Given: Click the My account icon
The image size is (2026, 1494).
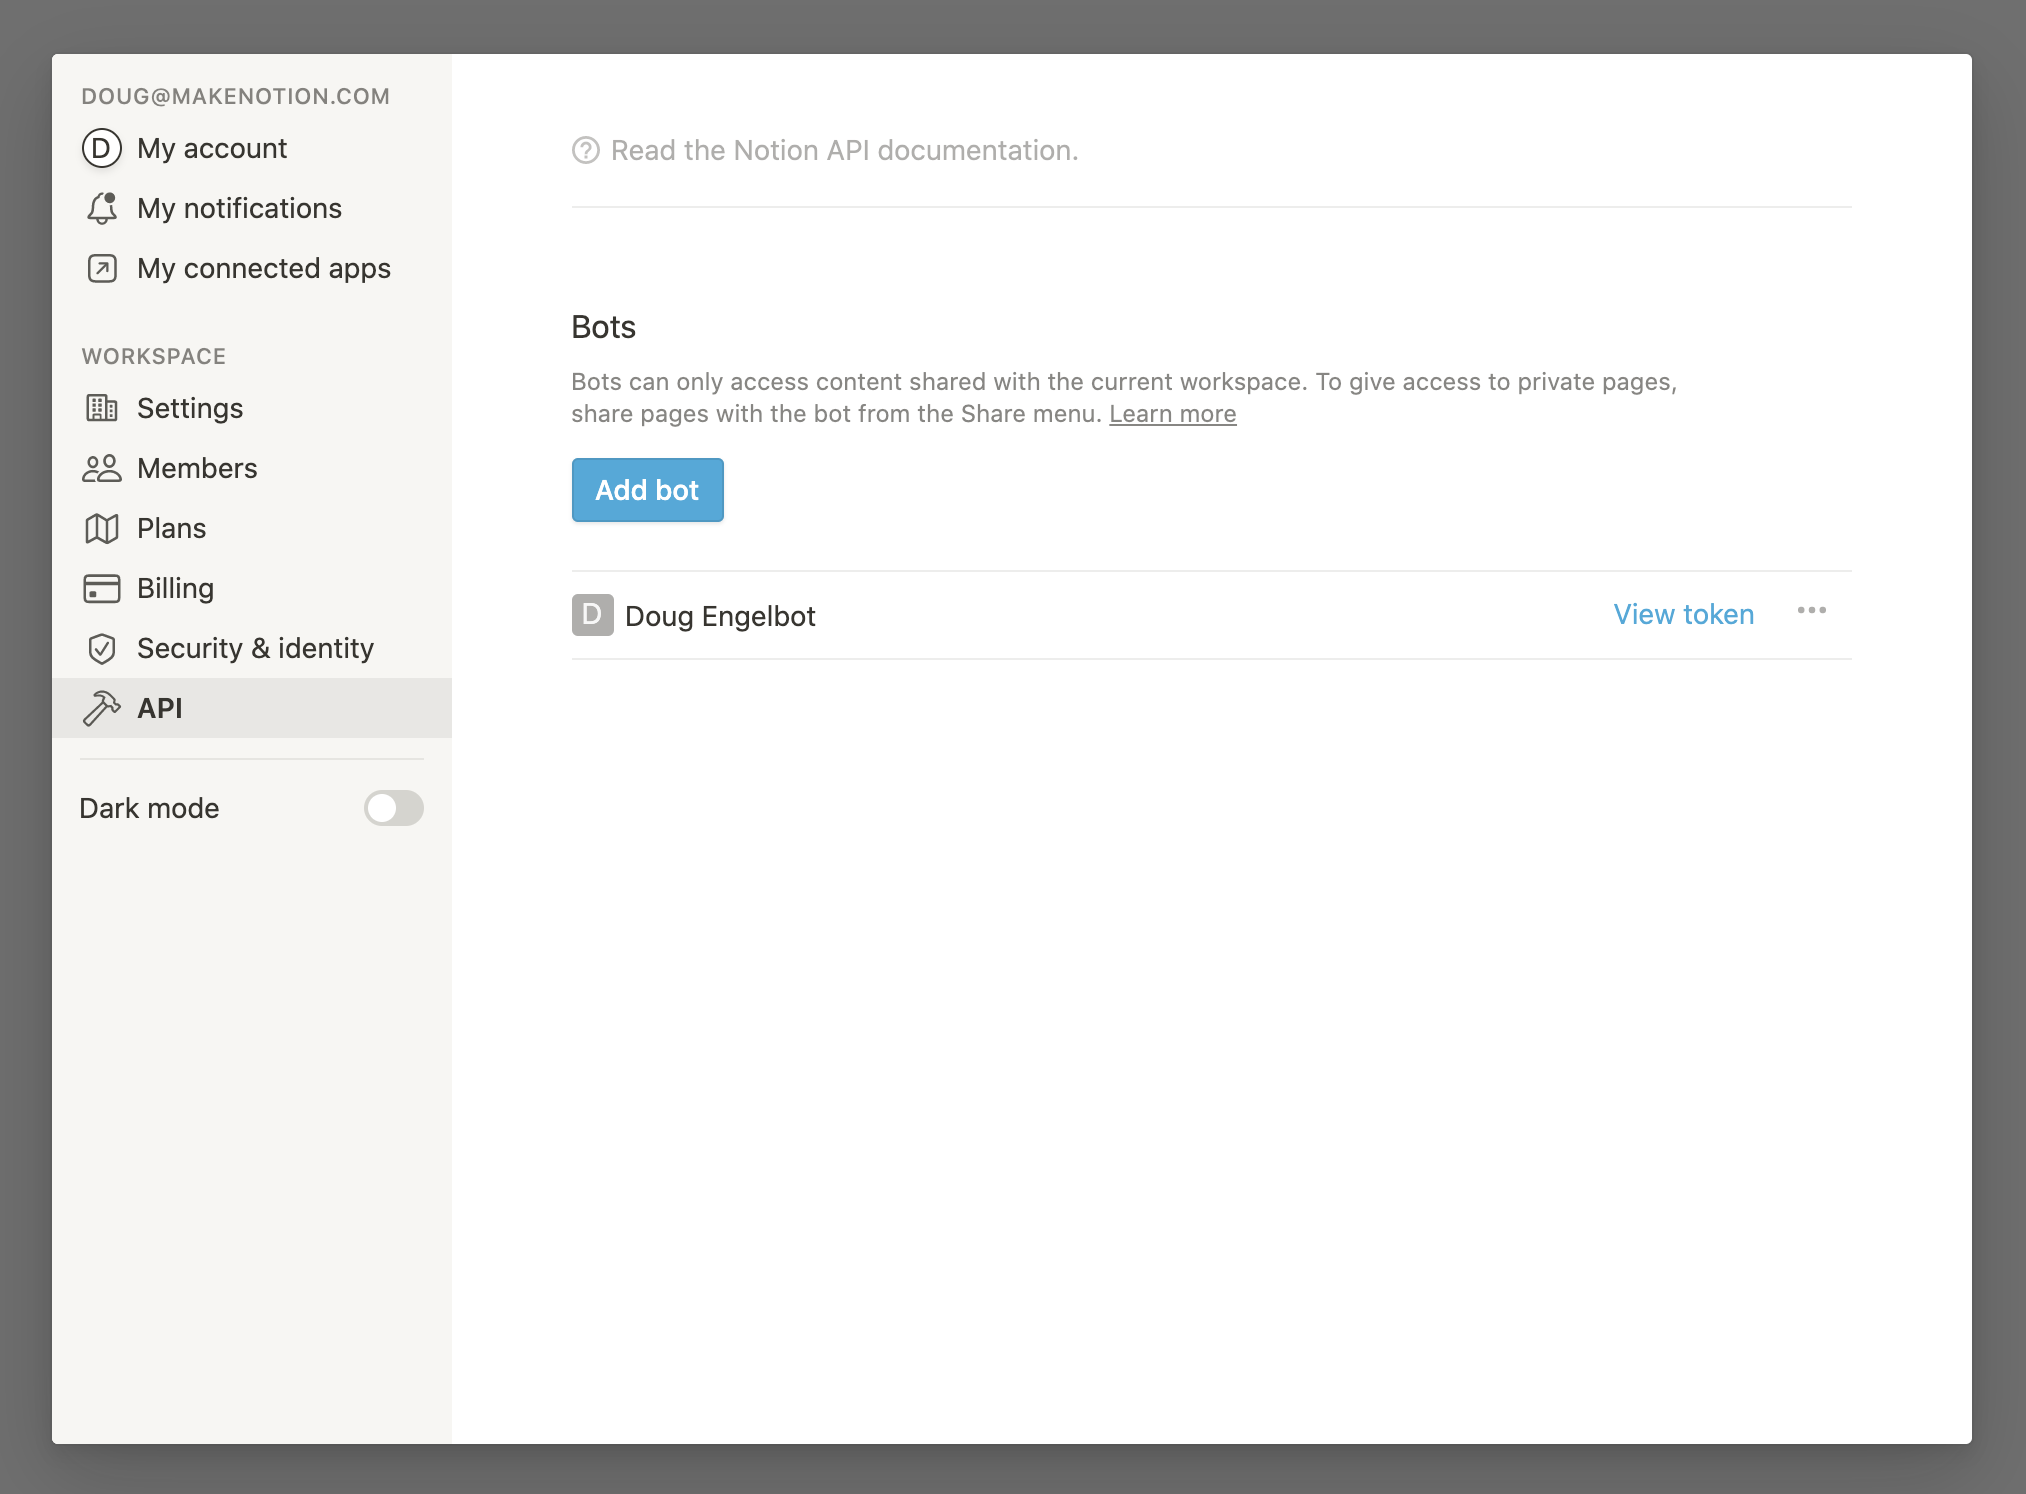Looking at the screenshot, I should (101, 148).
